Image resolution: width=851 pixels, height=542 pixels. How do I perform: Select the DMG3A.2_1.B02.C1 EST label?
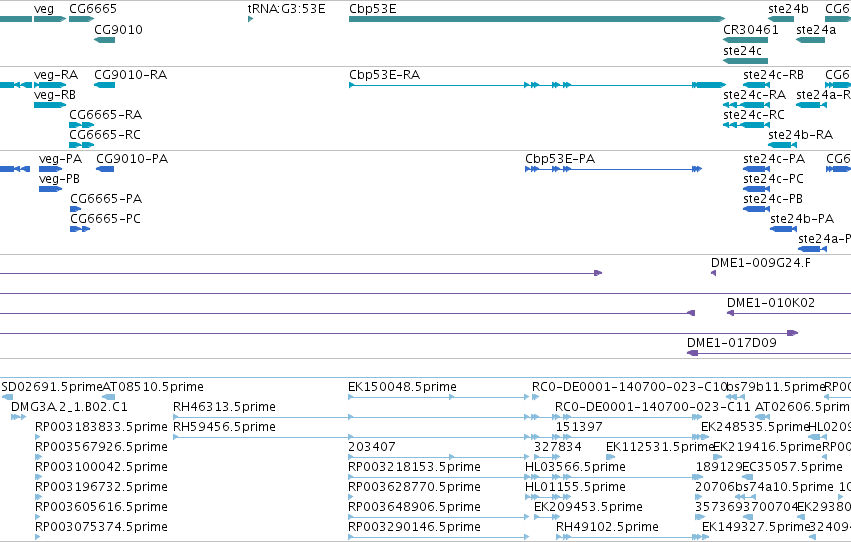click(x=69, y=407)
